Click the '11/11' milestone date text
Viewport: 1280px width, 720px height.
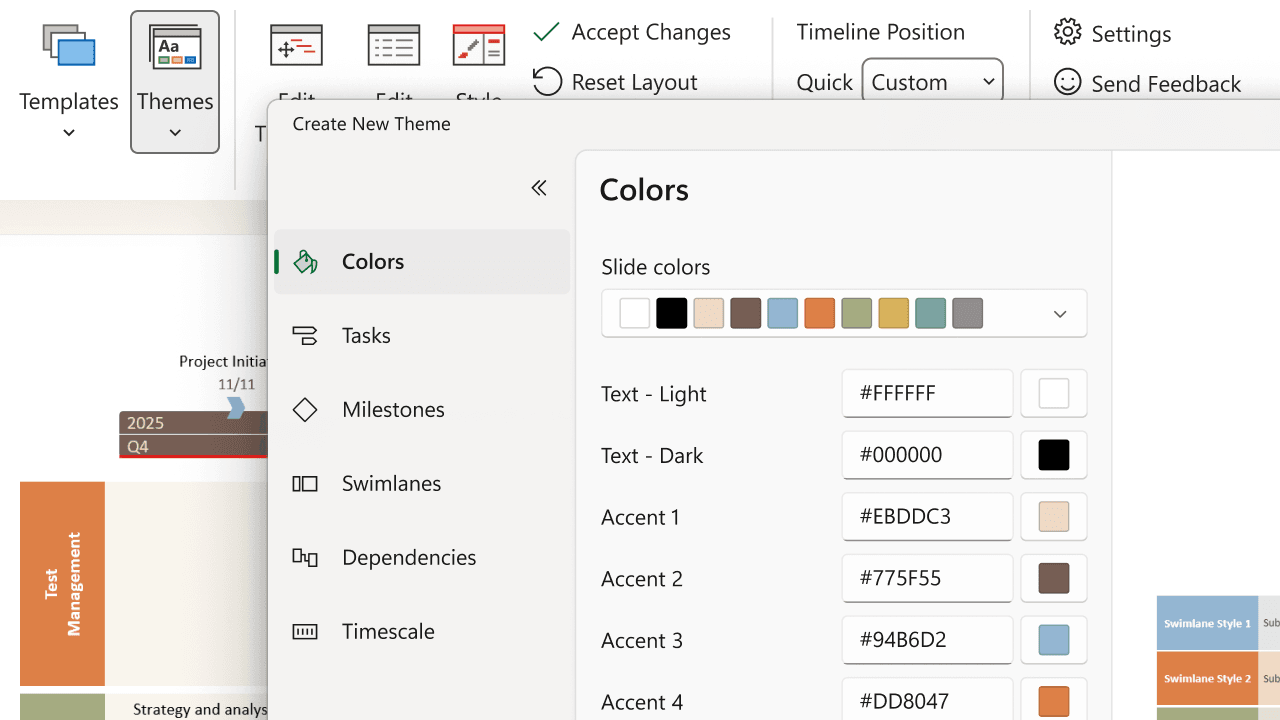[x=236, y=384]
